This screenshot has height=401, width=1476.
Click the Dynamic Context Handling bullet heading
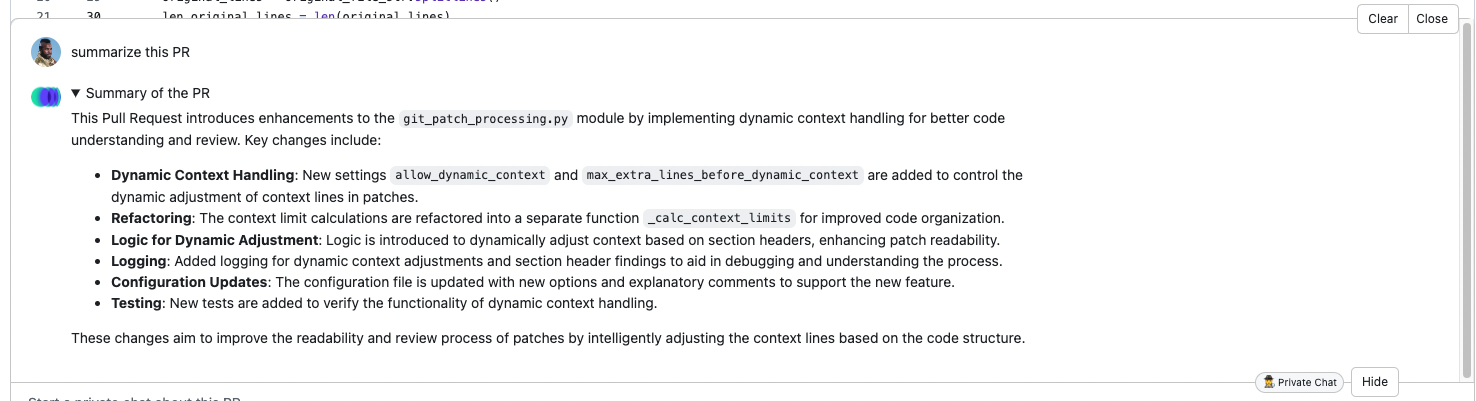[x=202, y=175]
